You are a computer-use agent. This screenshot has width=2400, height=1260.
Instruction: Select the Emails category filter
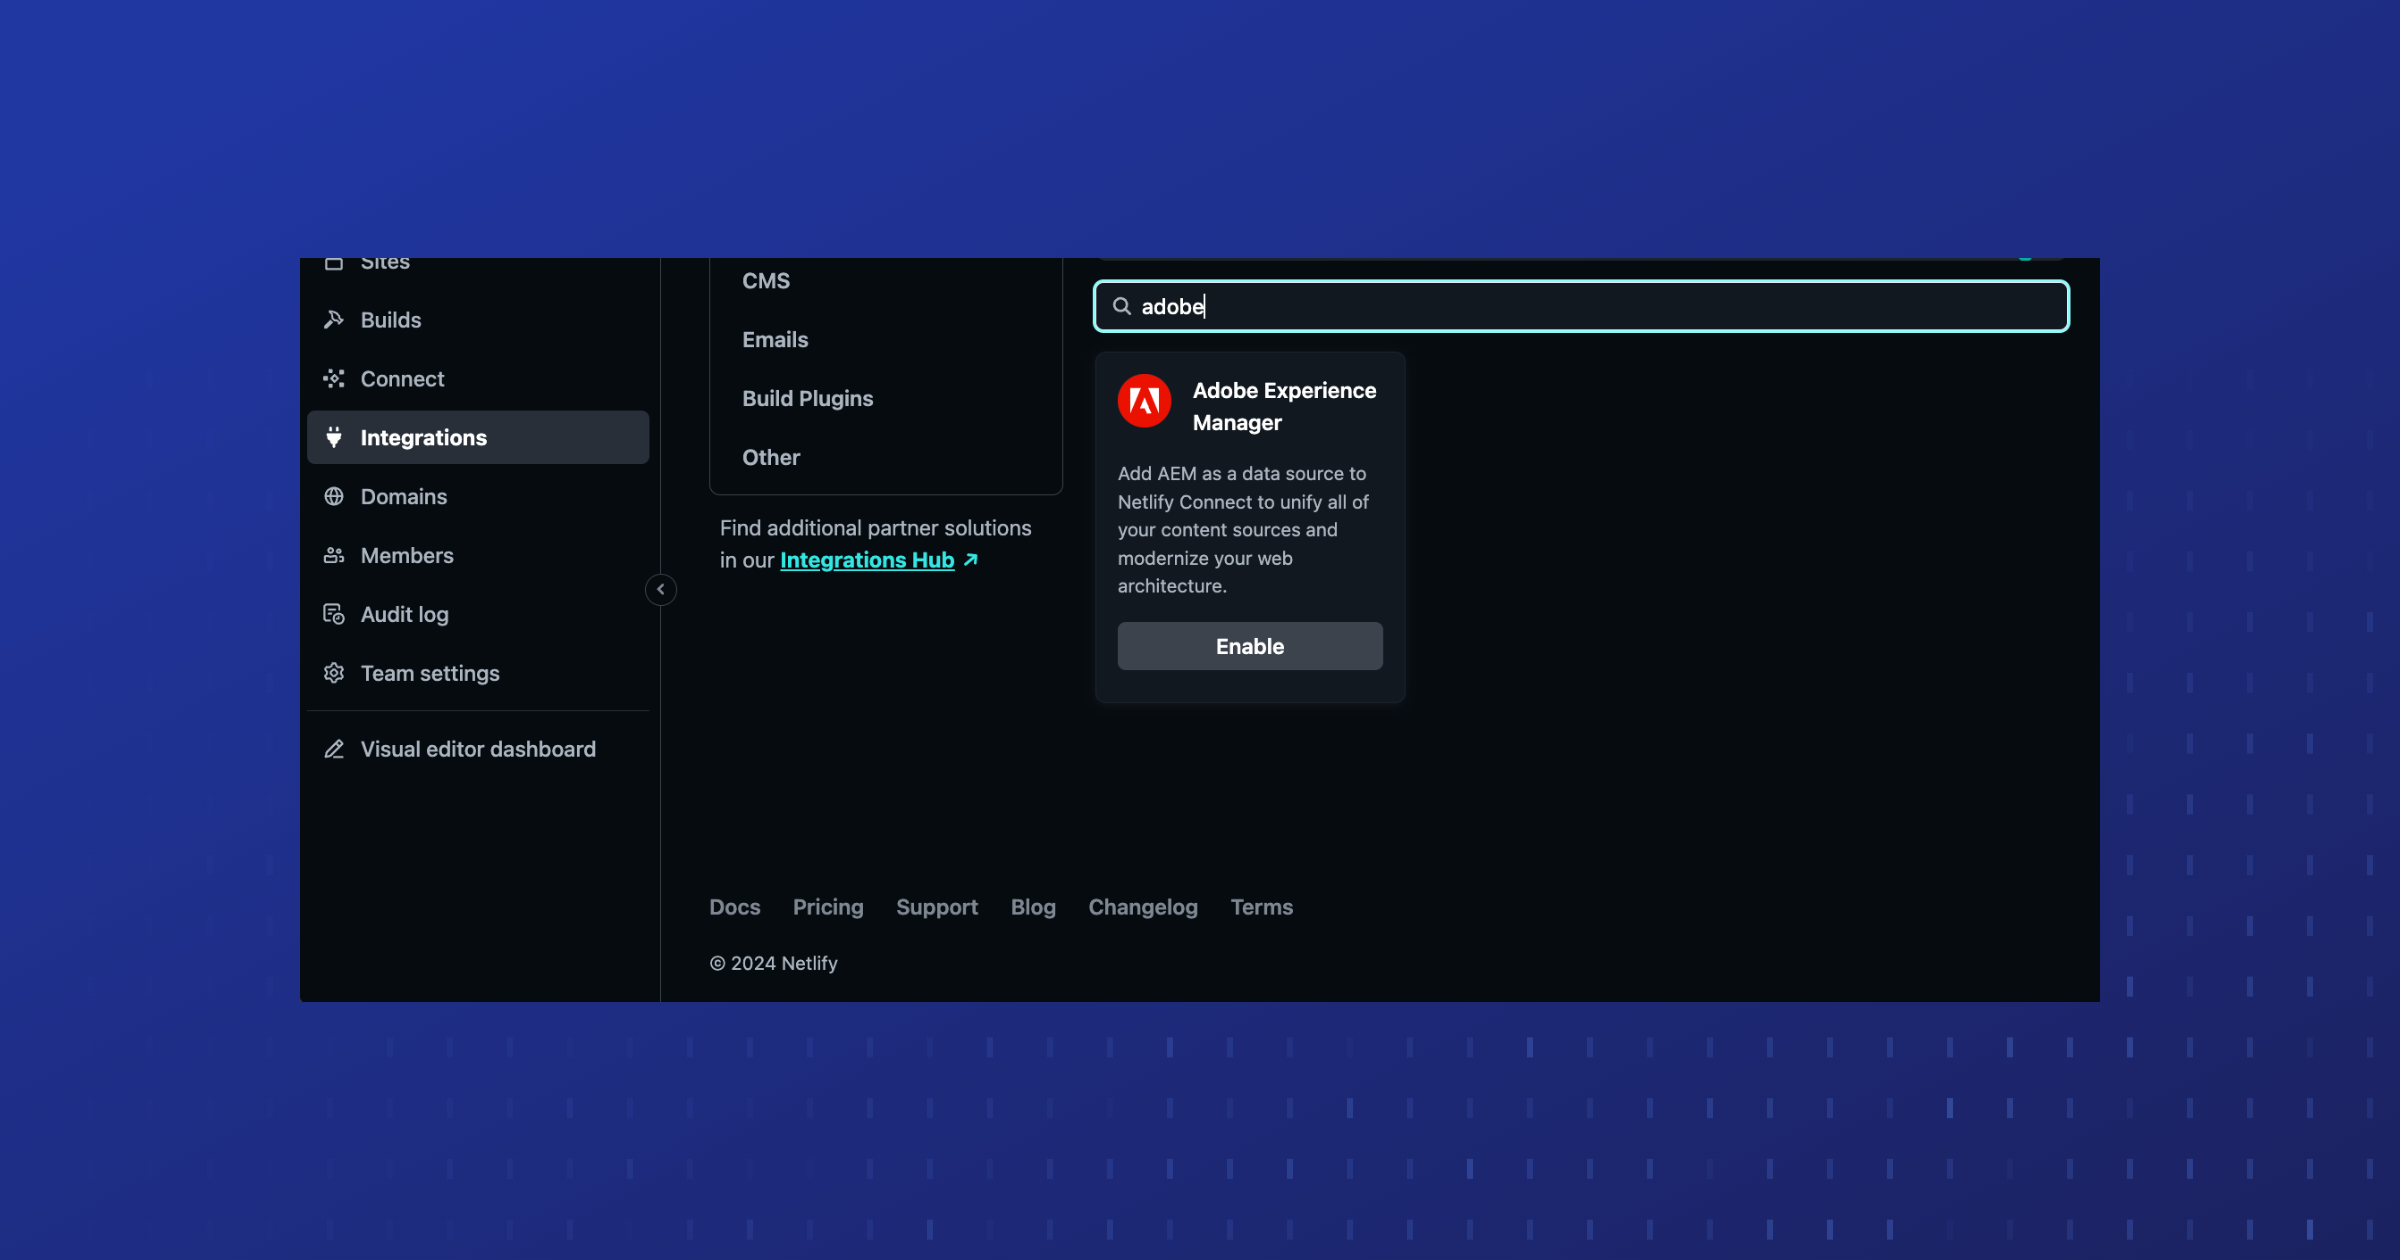coord(775,340)
